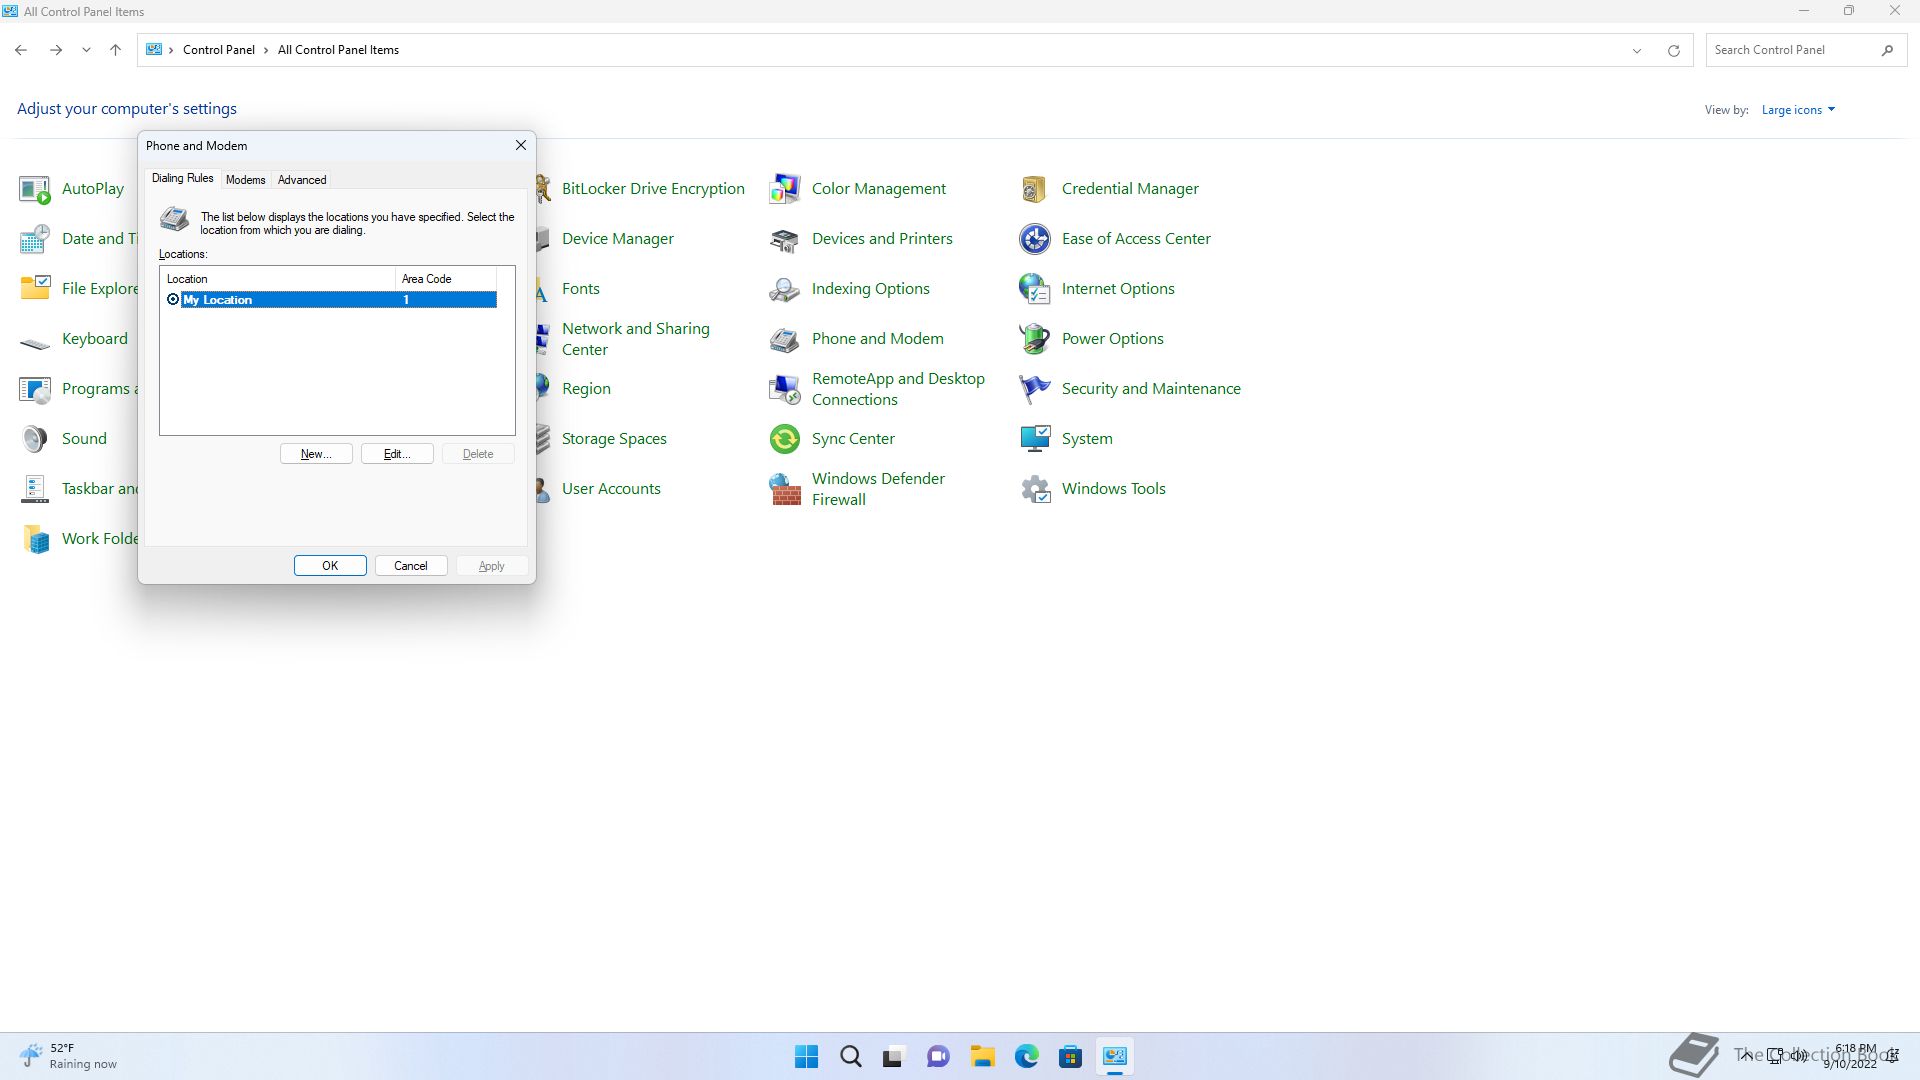The height and width of the screenshot is (1080, 1920).
Task: Open File Explorer Options folder icon
Action: 35,289
